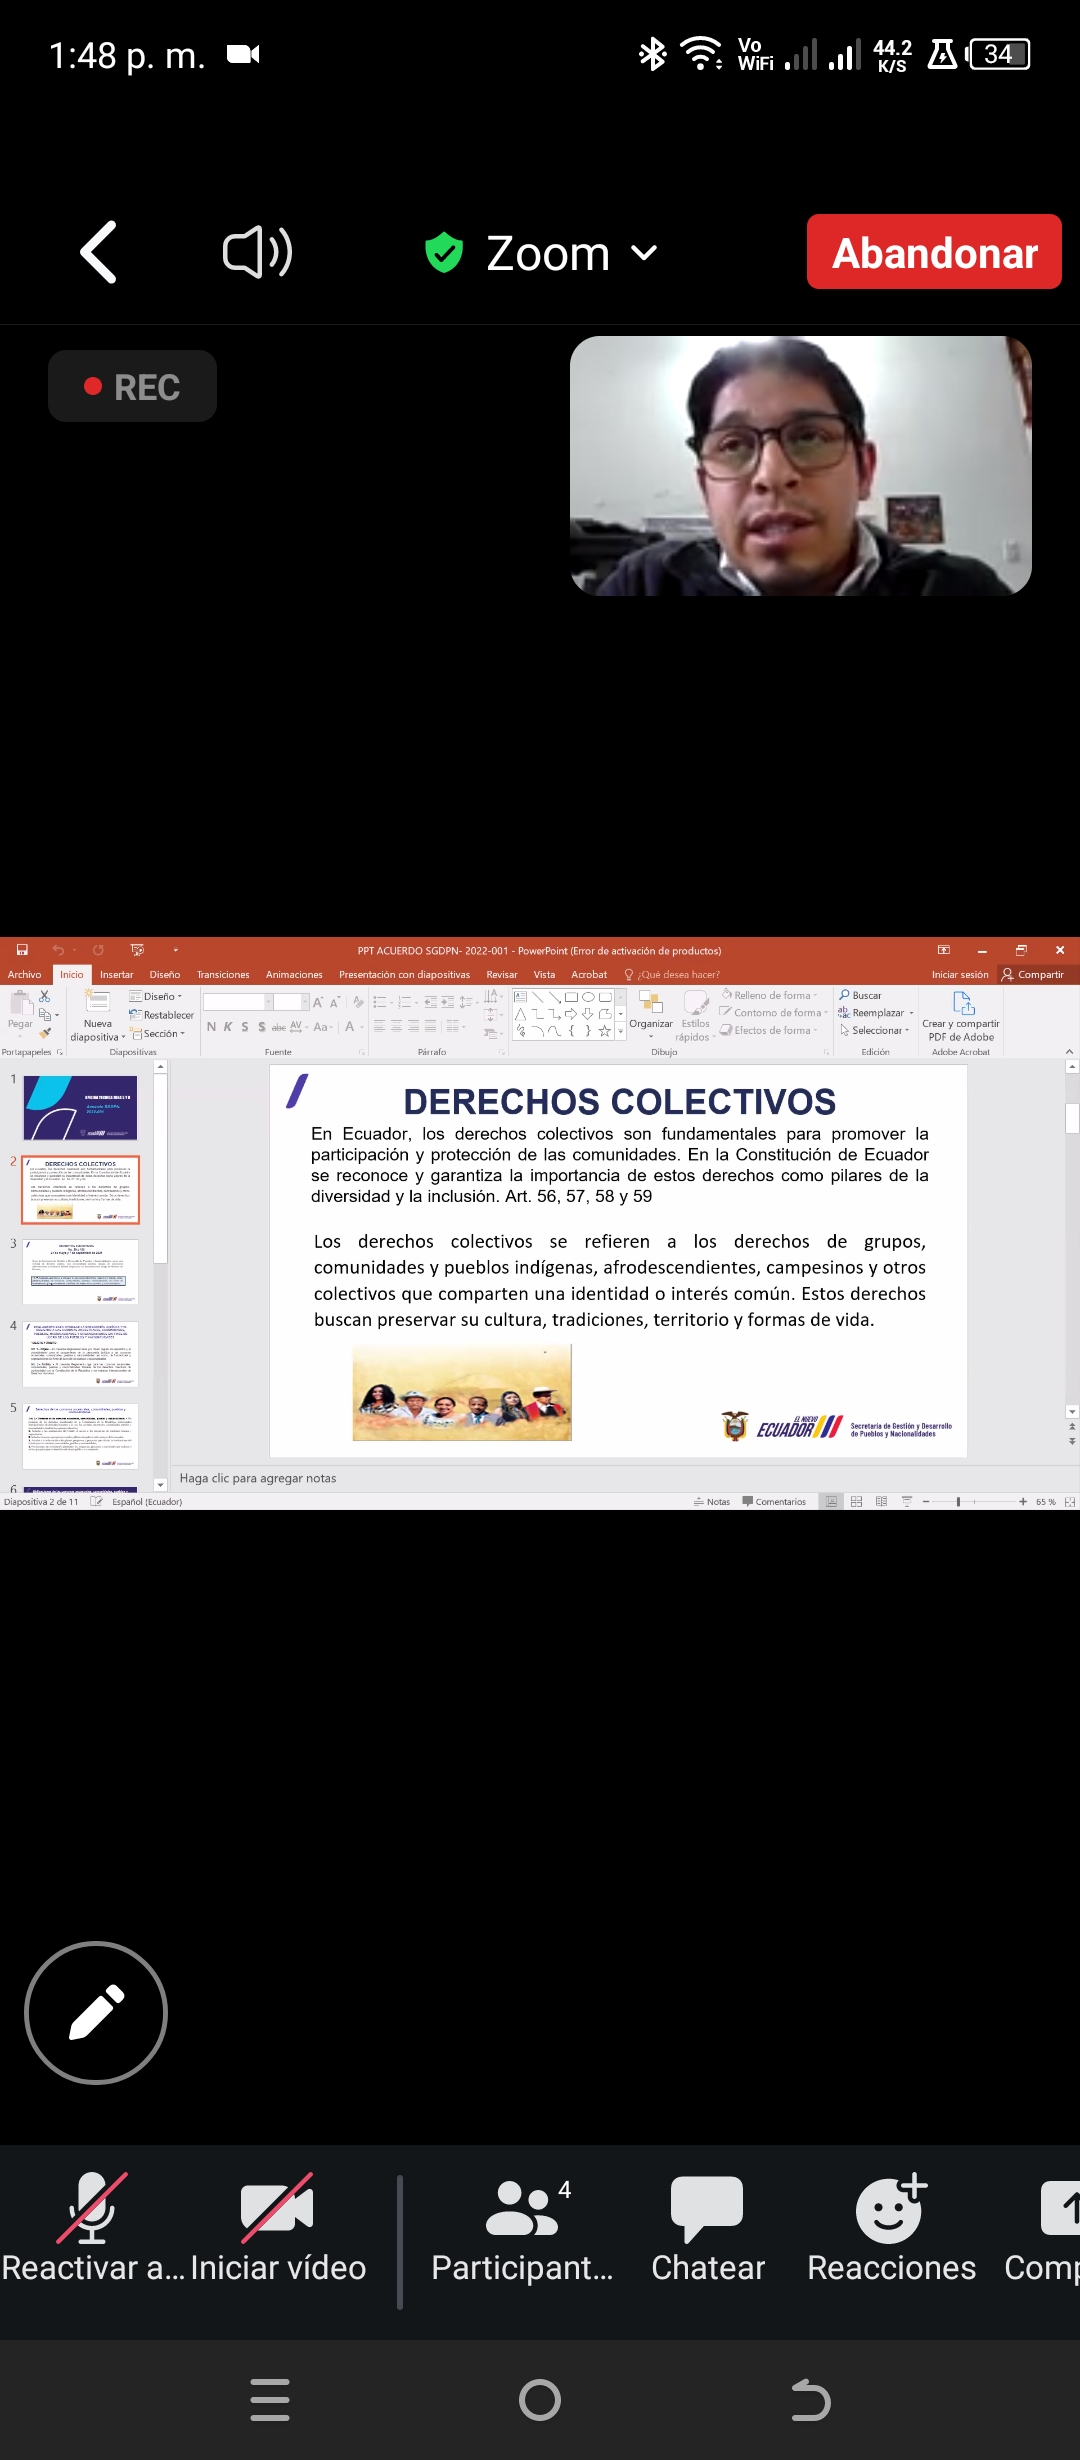Screen dimensions: 1080x2460
Task: Tap the Android home navigation button
Action: 540,2399
